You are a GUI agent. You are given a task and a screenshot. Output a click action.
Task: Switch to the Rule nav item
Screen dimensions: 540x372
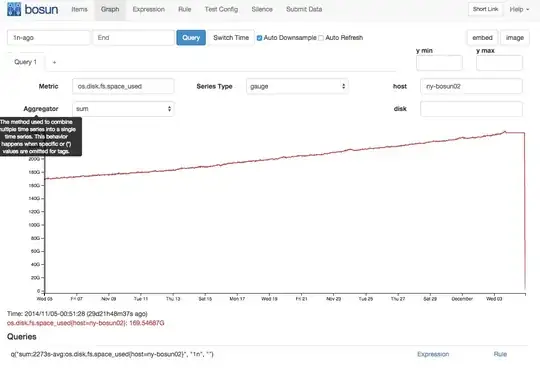point(185,9)
